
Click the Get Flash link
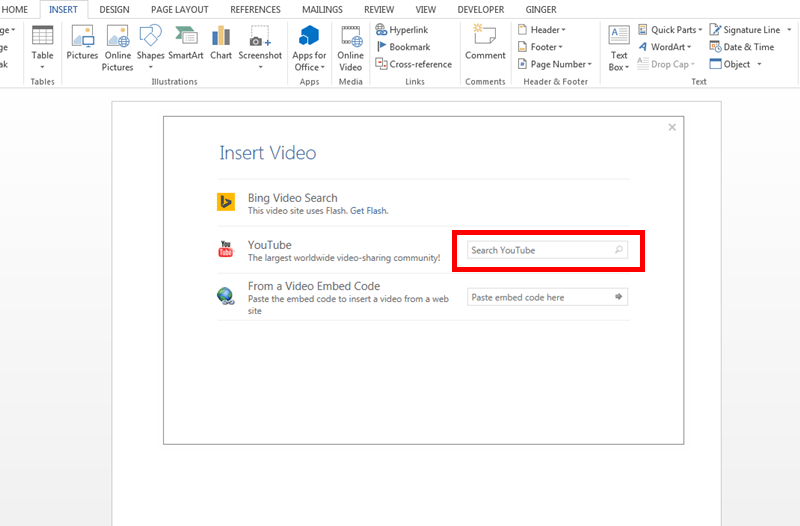[x=369, y=211]
